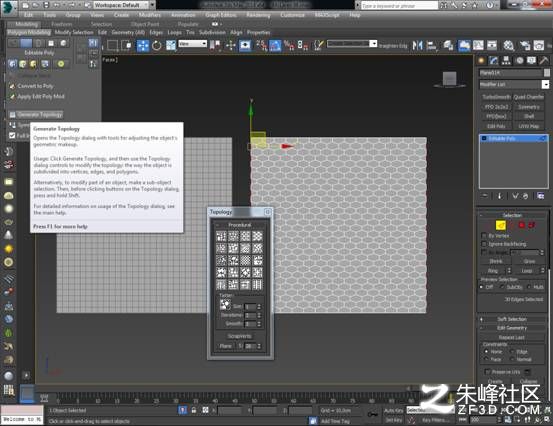Image resolution: width=553 pixels, height=426 pixels.
Task: Click the first Procedural topology pattern
Action: tap(221, 236)
